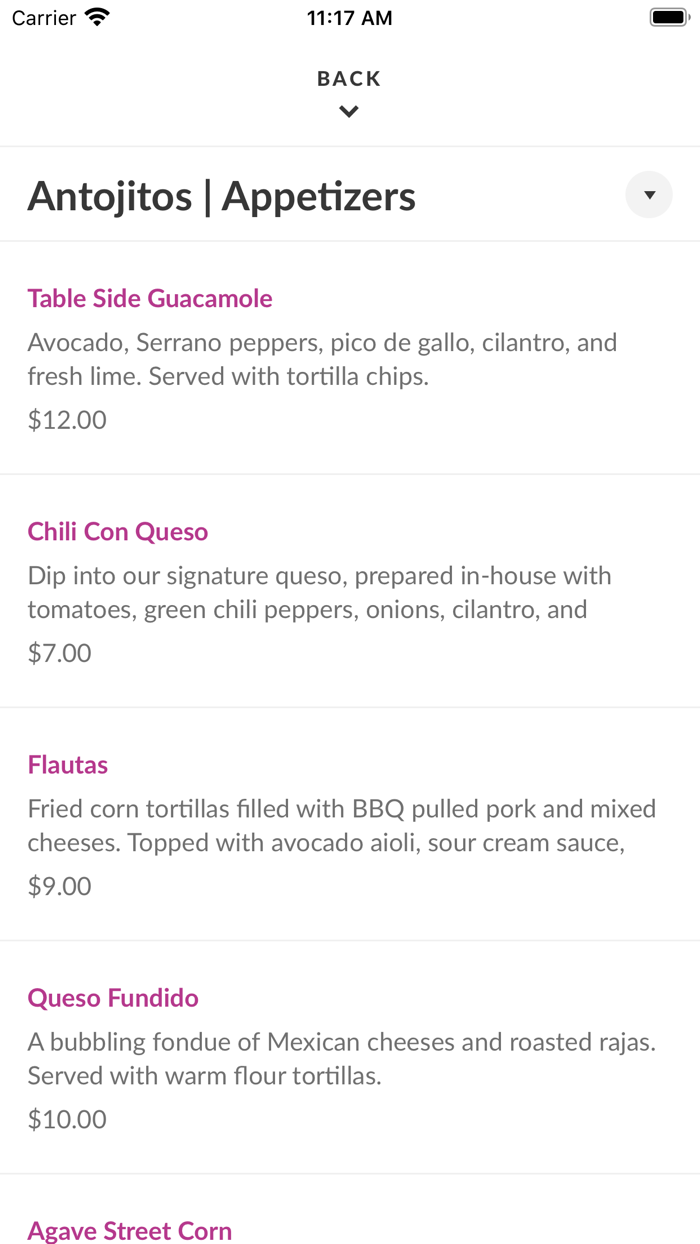This screenshot has width=700, height=1244.
Task: Open Table Side Guacamole details
Action: click(149, 298)
